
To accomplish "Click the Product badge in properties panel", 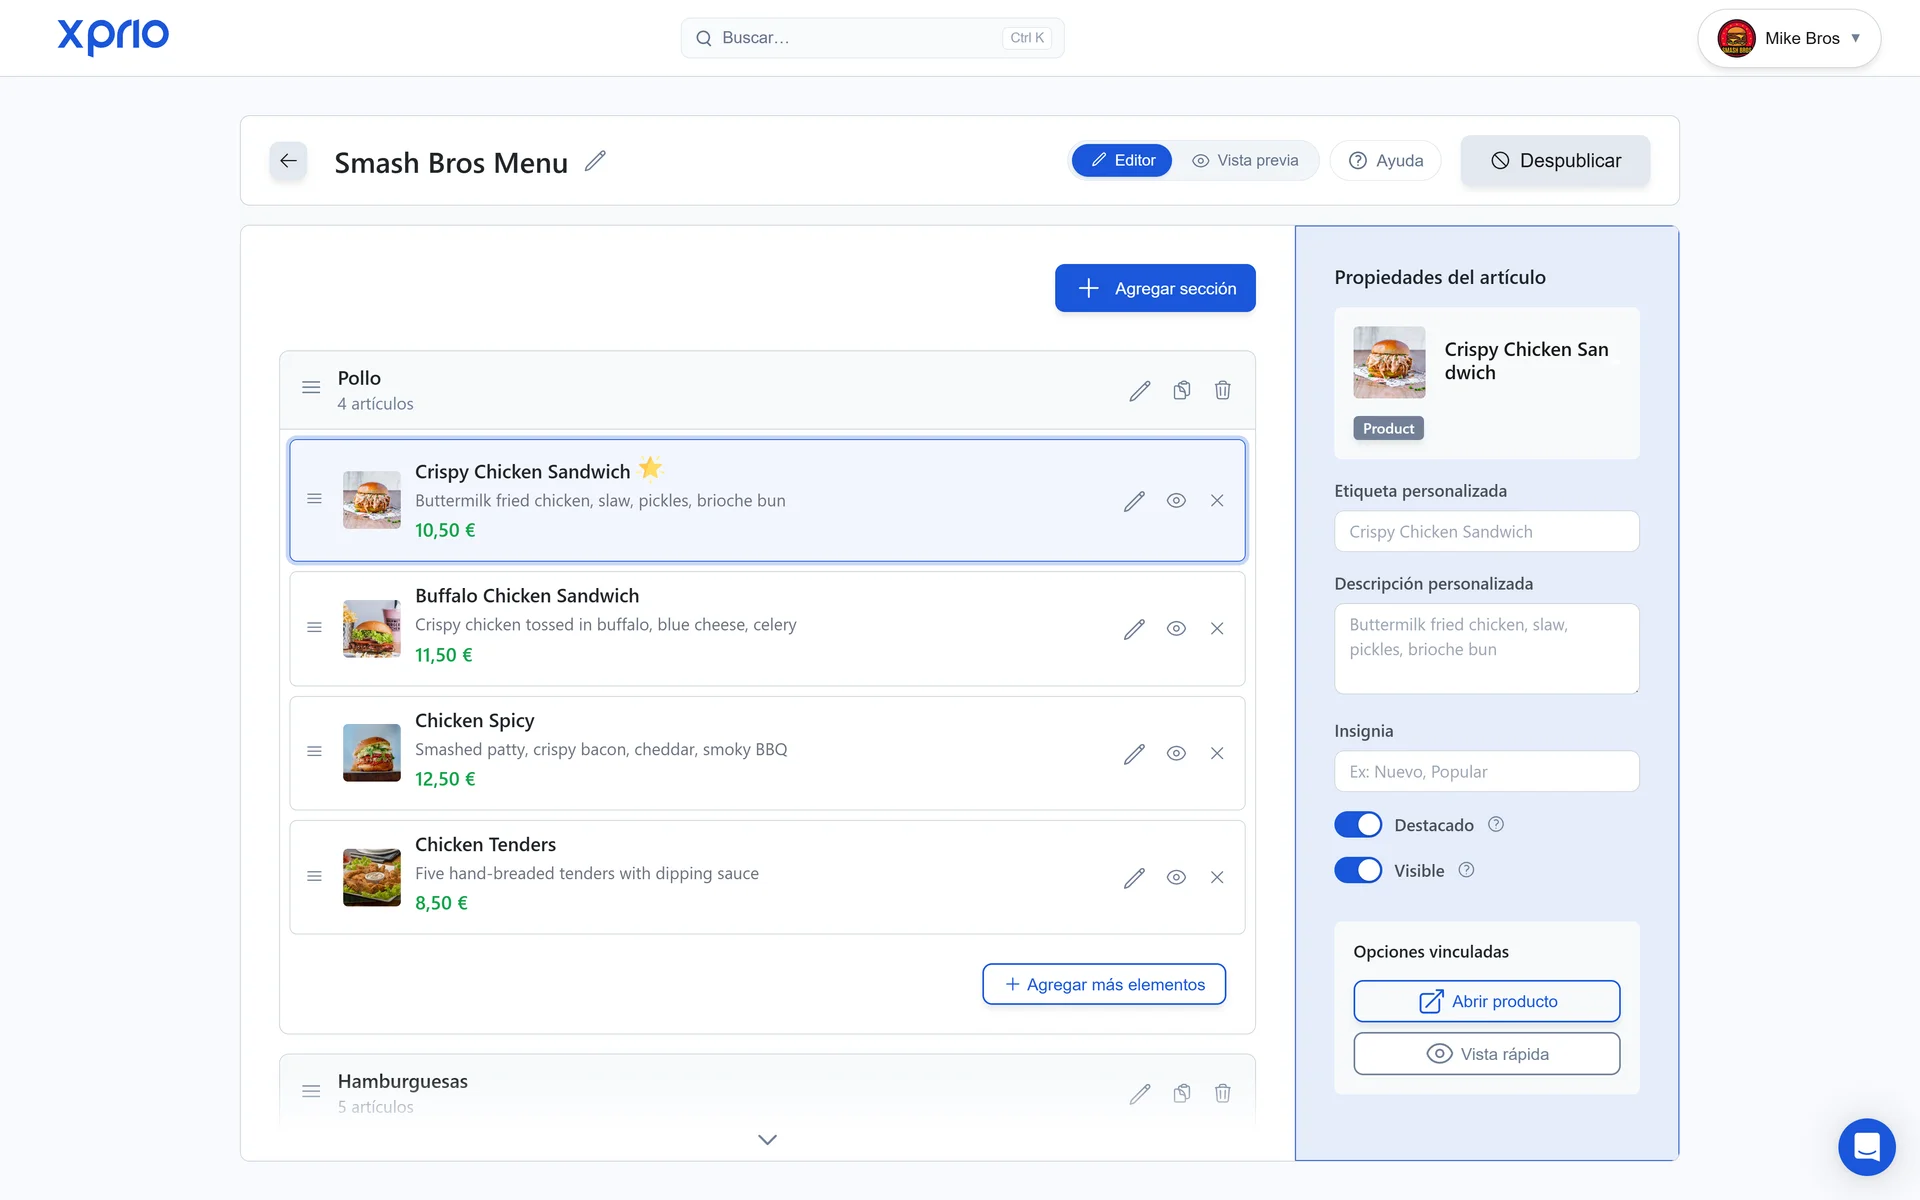I will (x=1389, y=428).
